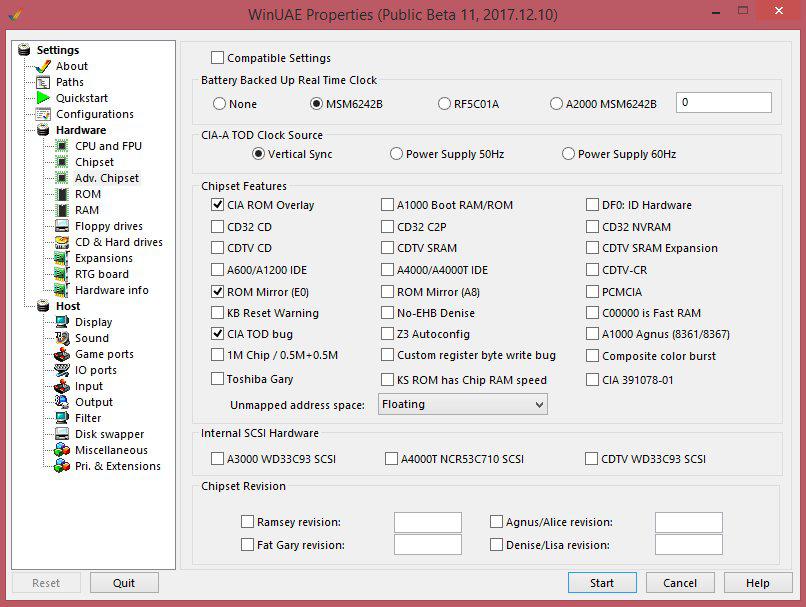Go to the Floppy drives page
Screen dimensions: 806x607
tap(109, 226)
